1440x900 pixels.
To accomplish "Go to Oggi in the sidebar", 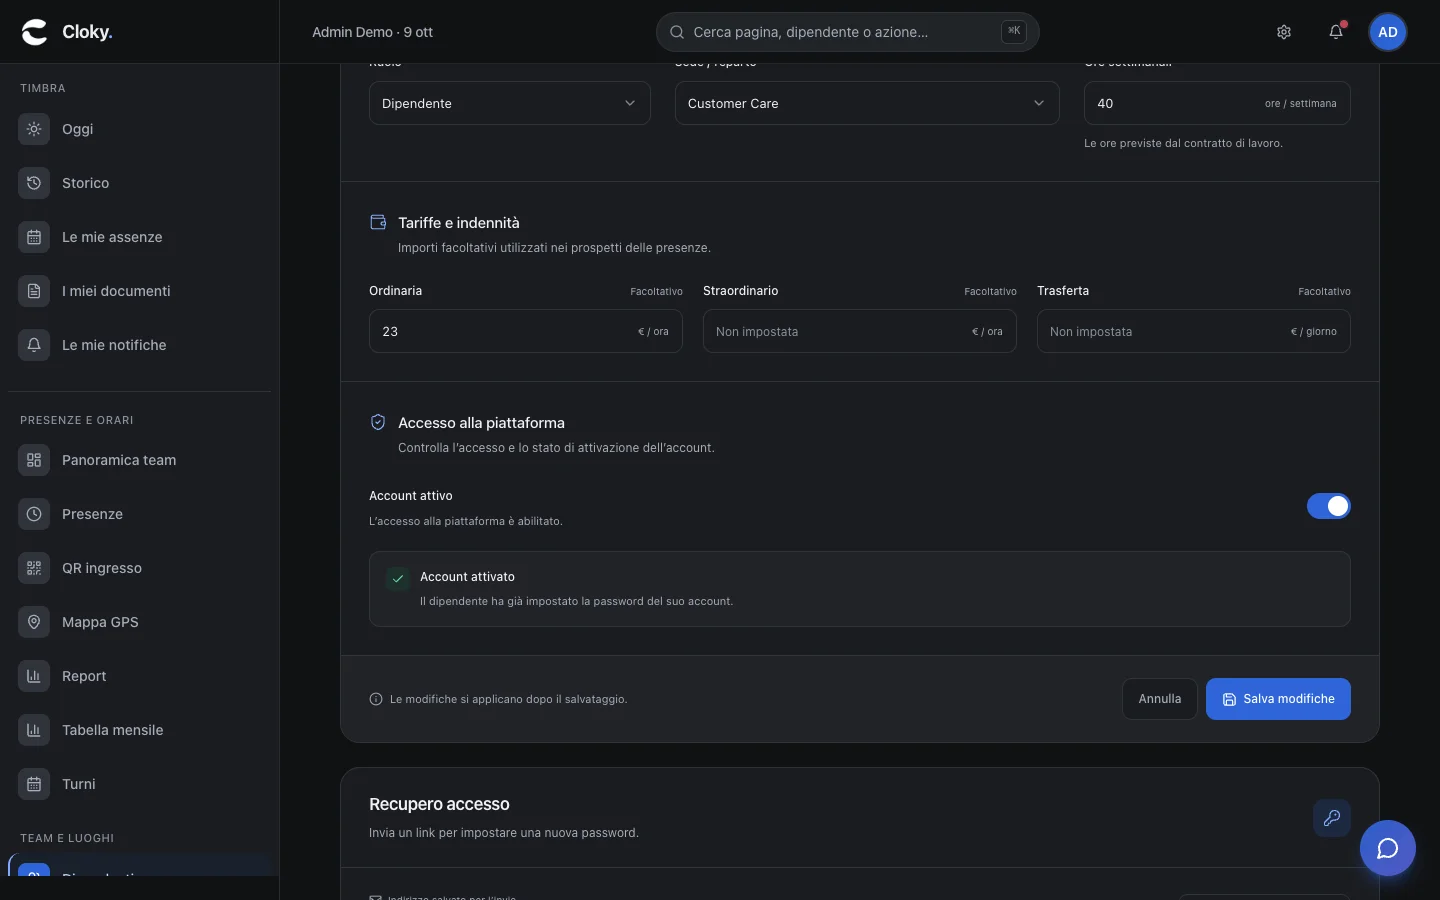I will (140, 129).
